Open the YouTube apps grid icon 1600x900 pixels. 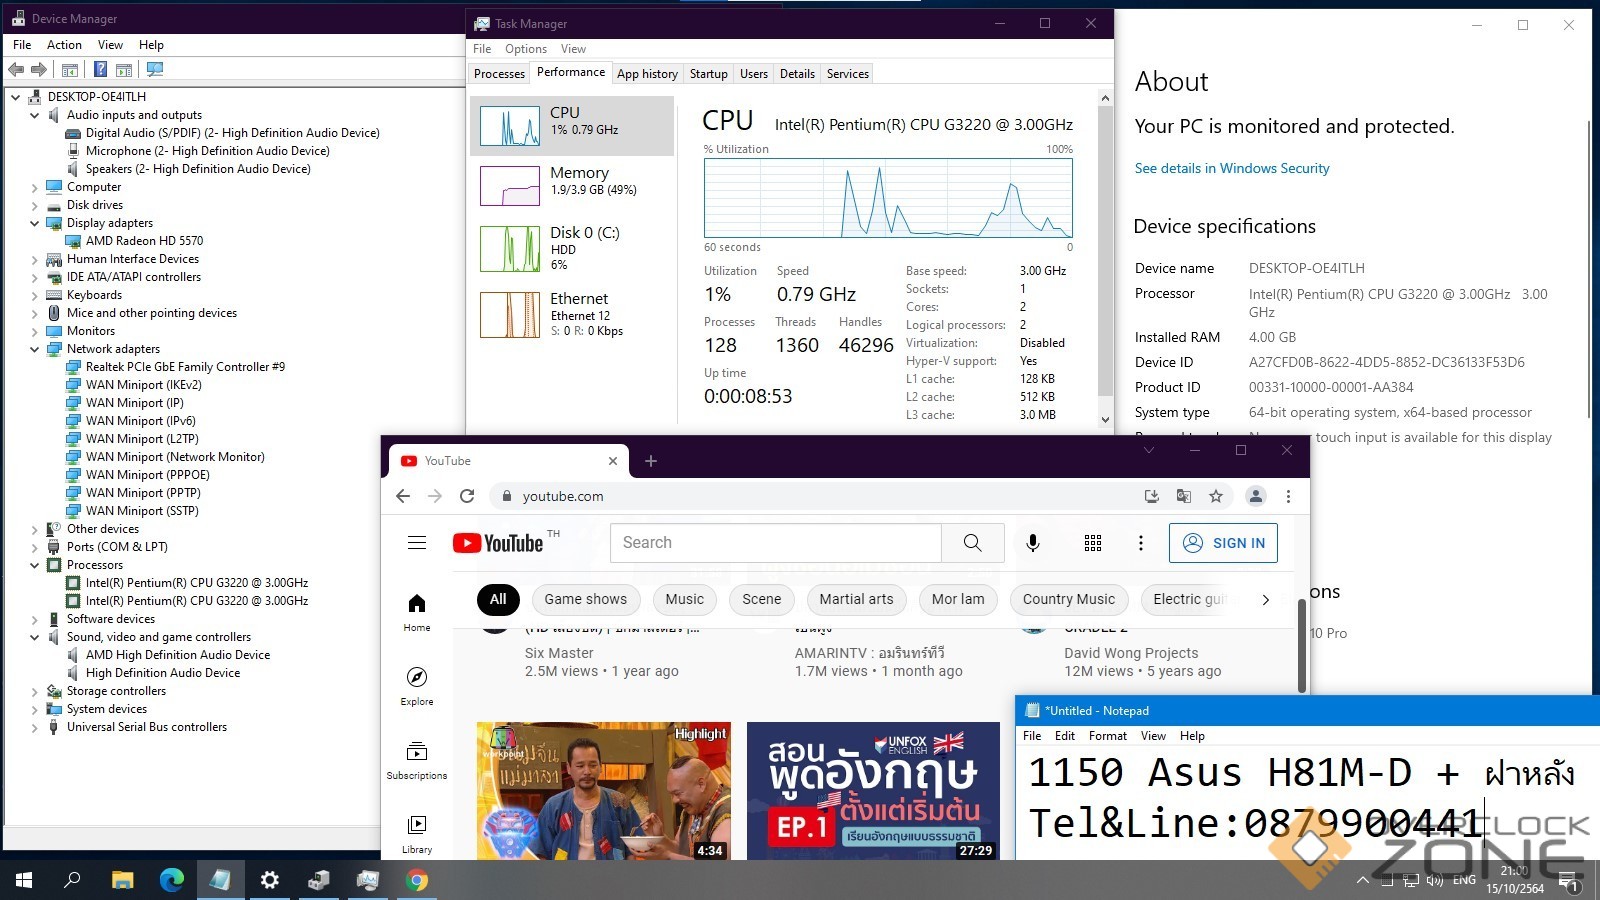(x=1093, y=543)
